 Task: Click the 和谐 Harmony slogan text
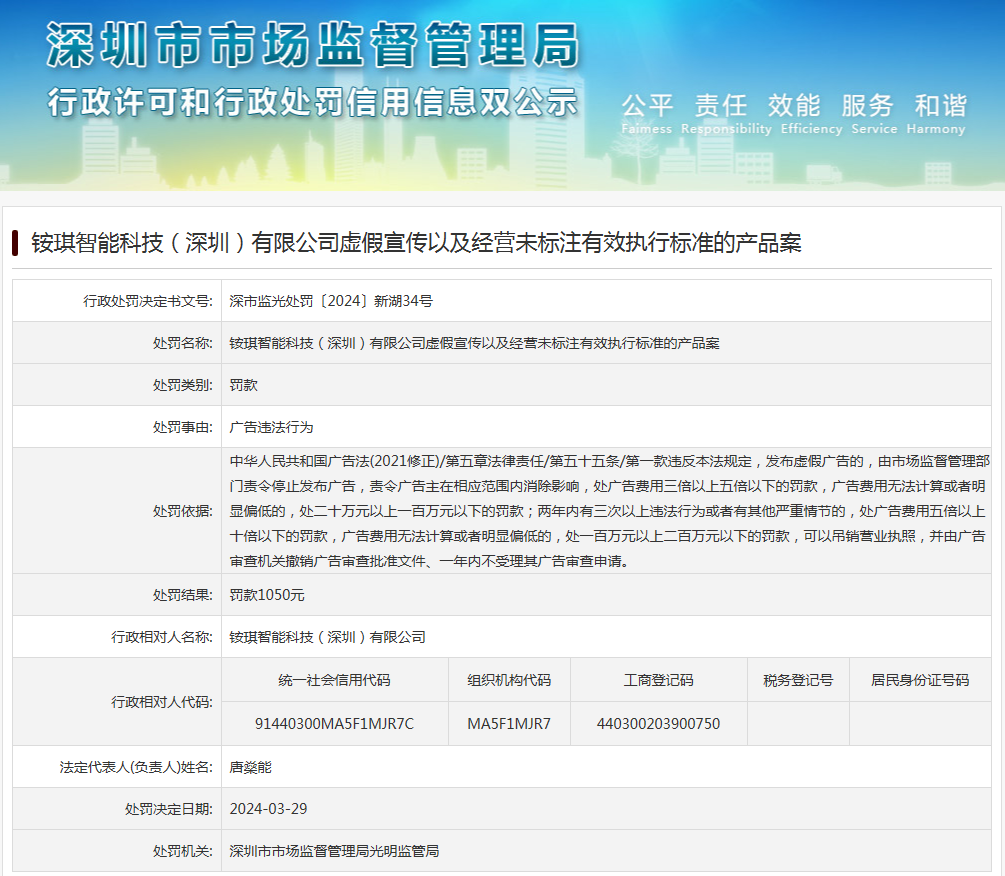coord(939,113)
